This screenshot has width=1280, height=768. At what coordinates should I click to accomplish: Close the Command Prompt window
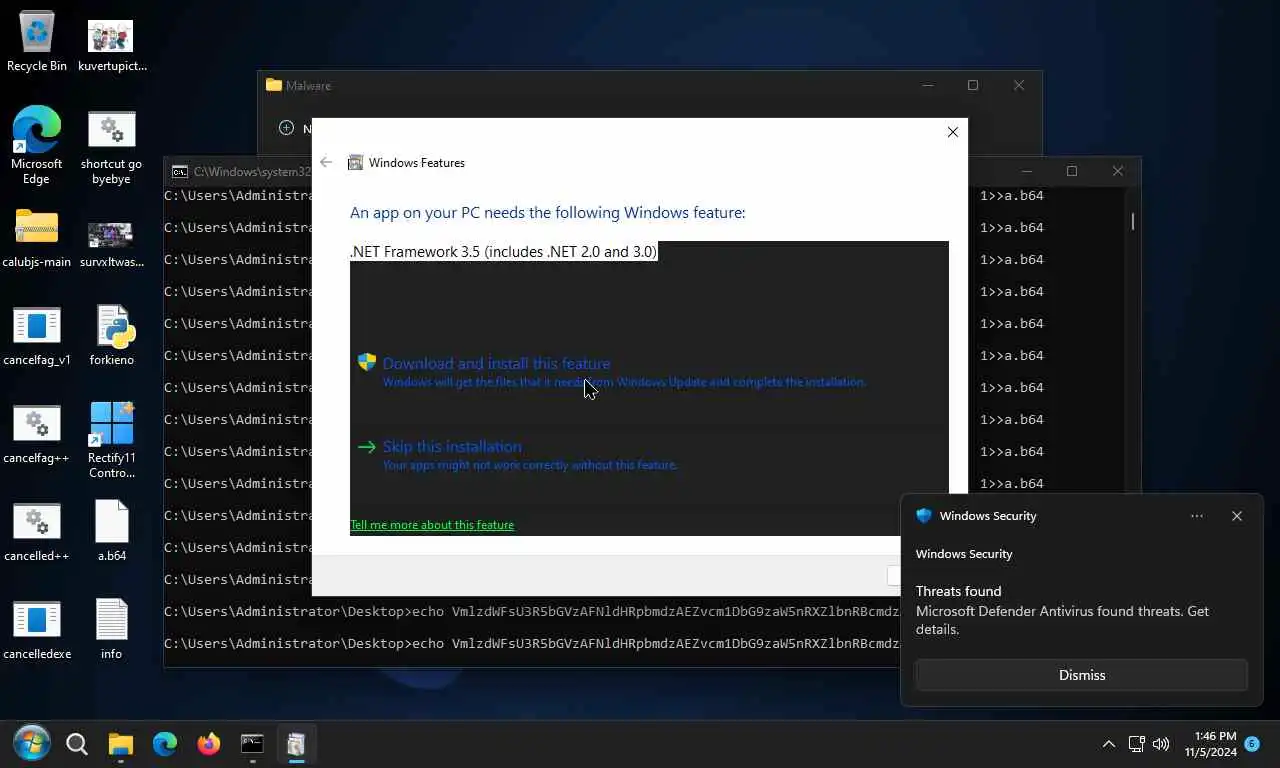[1118, 172]
